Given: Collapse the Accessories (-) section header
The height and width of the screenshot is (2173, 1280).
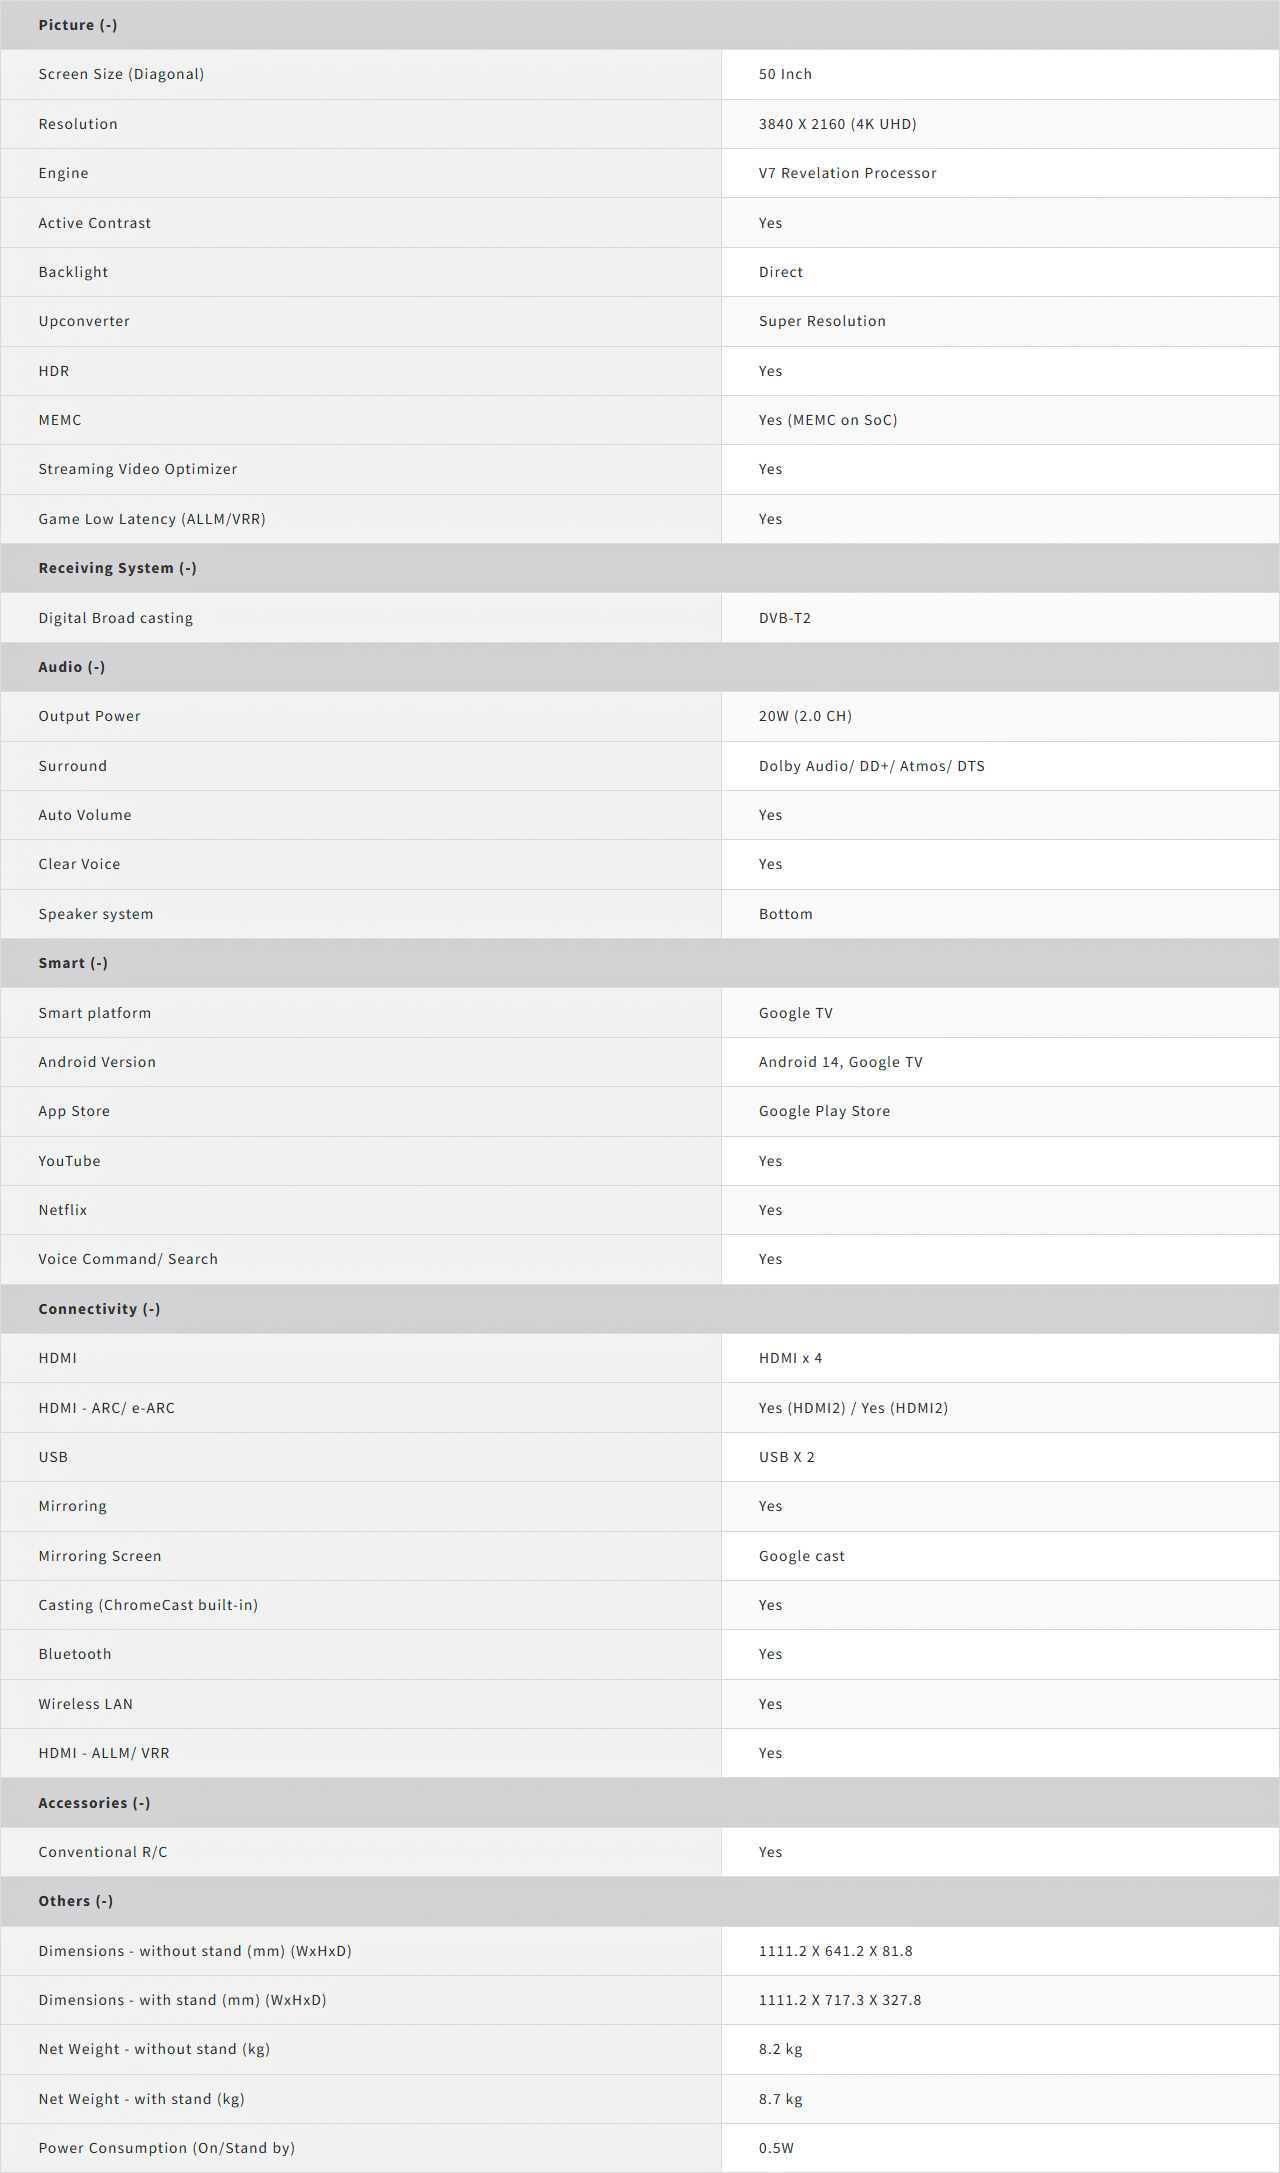Looking at the screenshot, I should [x=640, y=1803].
